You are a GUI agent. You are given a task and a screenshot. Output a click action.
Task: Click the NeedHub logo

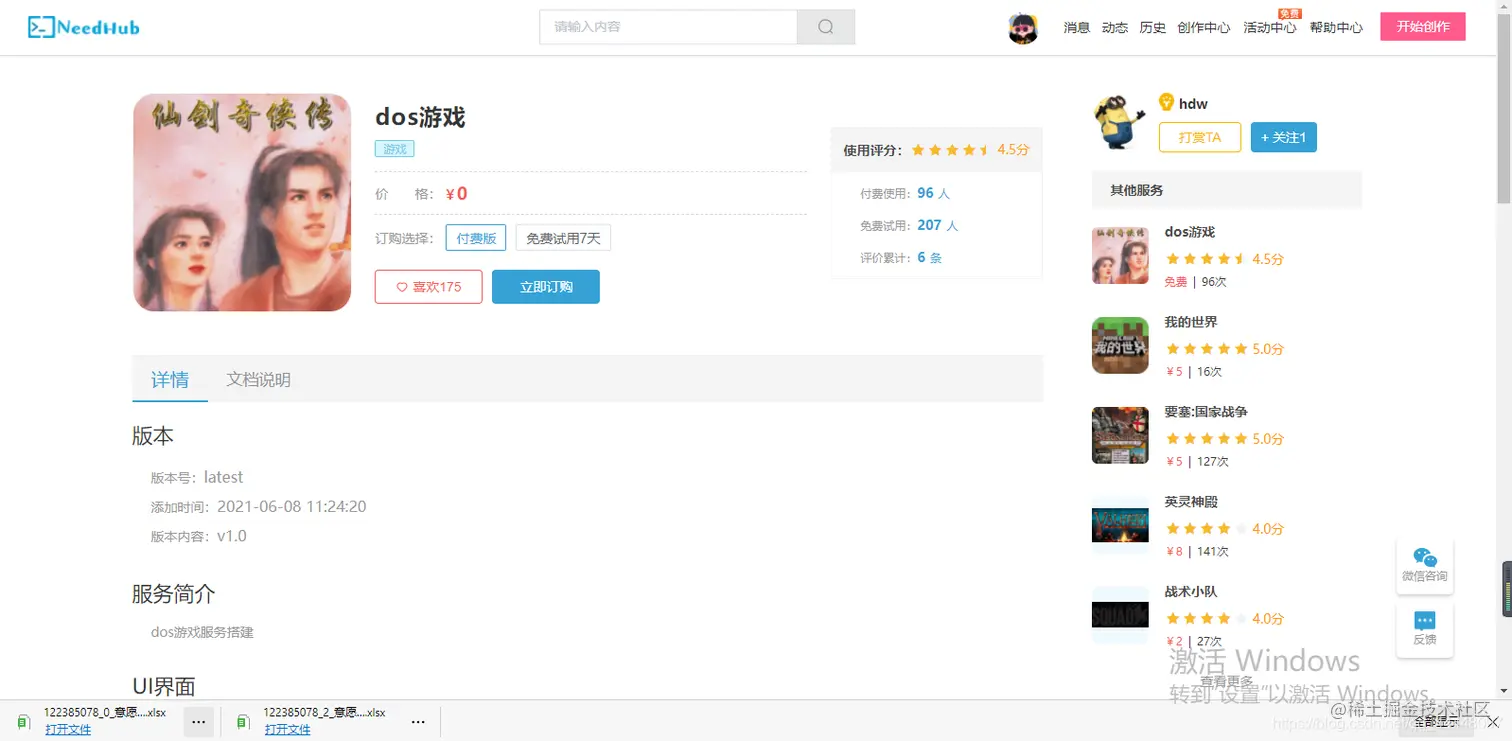(x=84, y=27)
